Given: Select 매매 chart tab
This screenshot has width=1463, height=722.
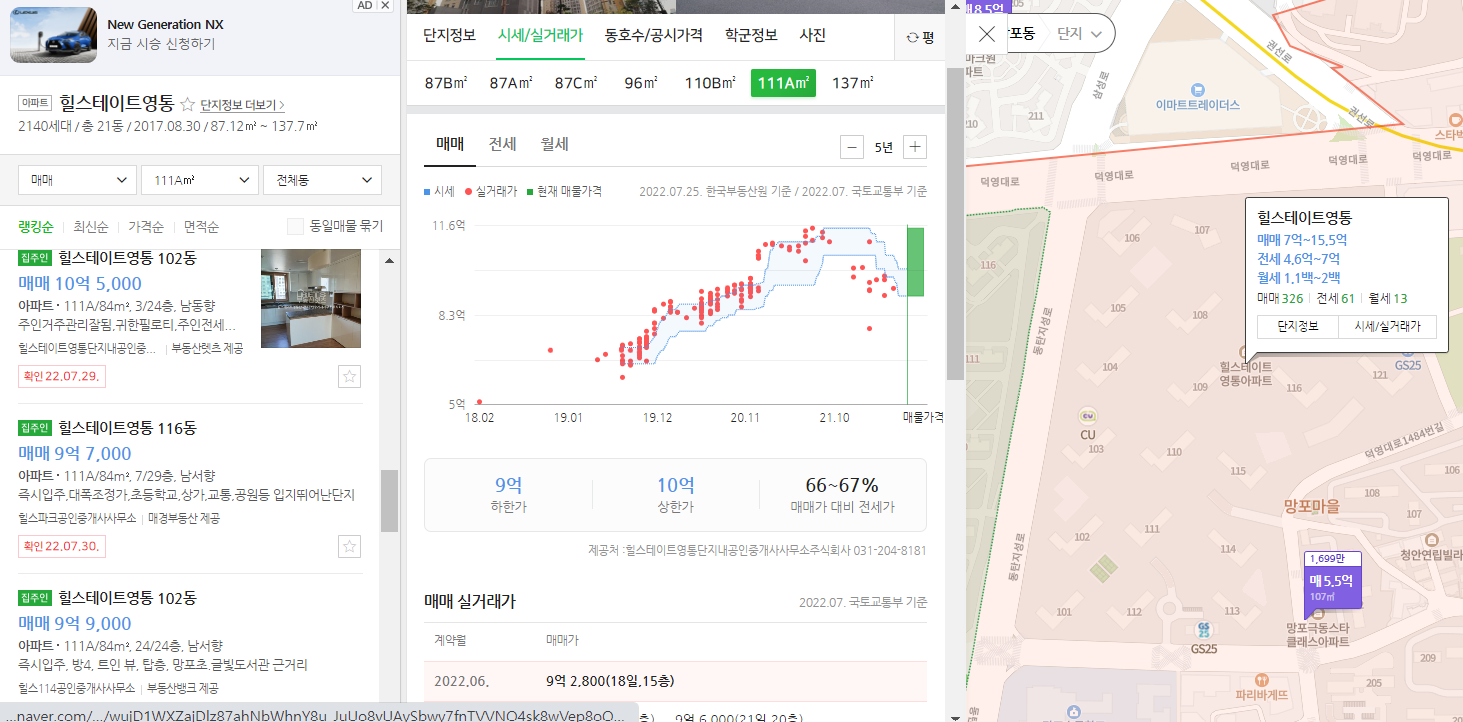Looking at the screenshot, I should (x=450, y=144).
